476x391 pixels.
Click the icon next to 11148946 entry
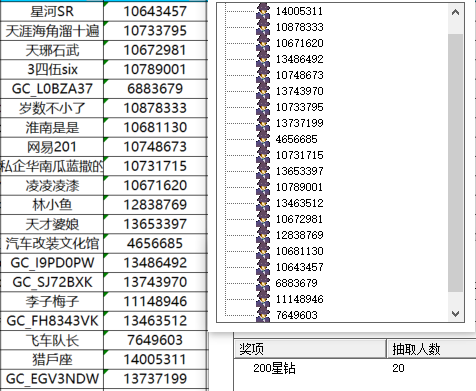click(x=263, y=299)
